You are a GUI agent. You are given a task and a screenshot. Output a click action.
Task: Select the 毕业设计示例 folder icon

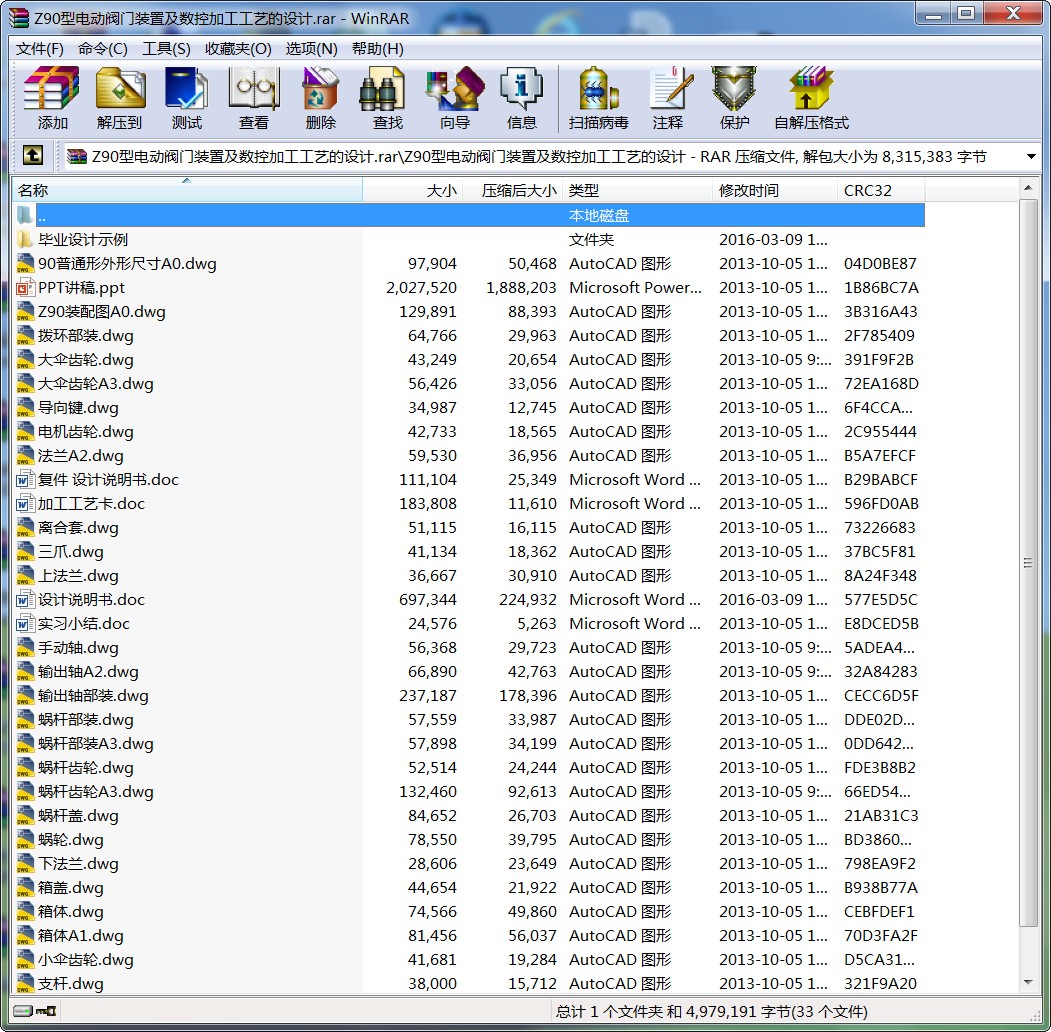(25, 239)
